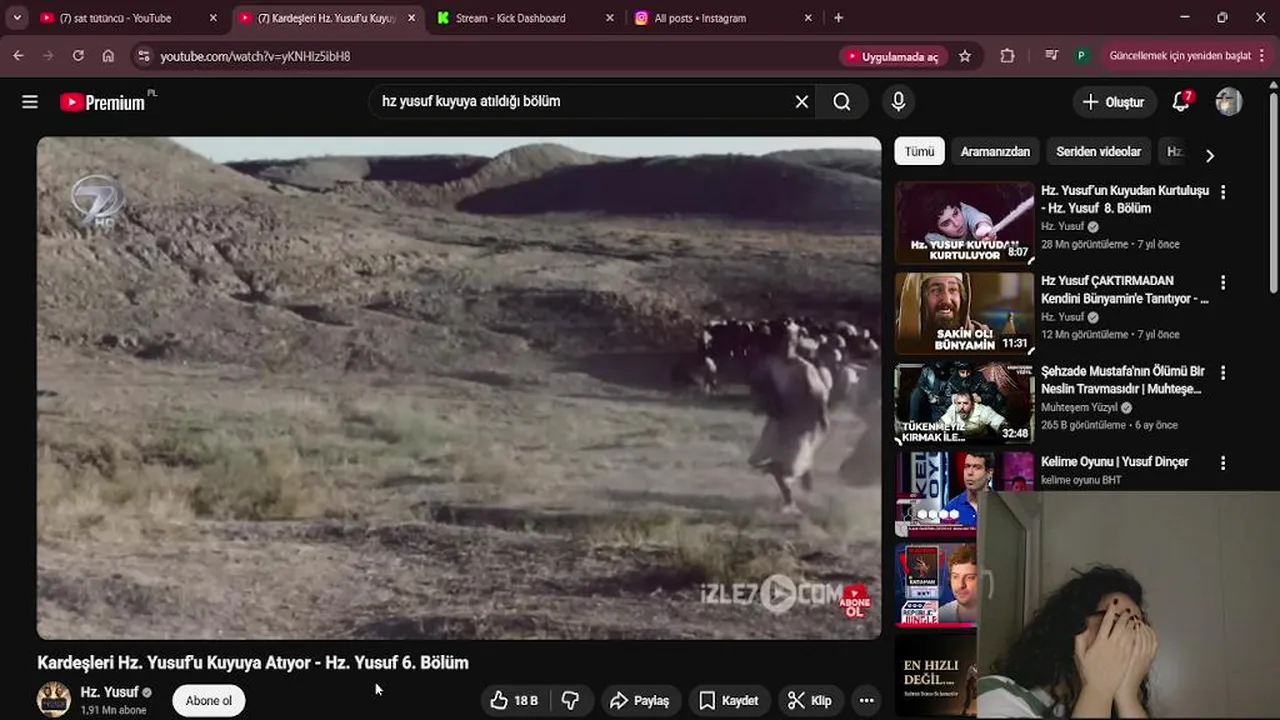Image resolution: width=1280 pixels, height=720 pixels.
Task: Open options menu for Kuyudan Kurtuluşu video
Action: (1222, 192)
